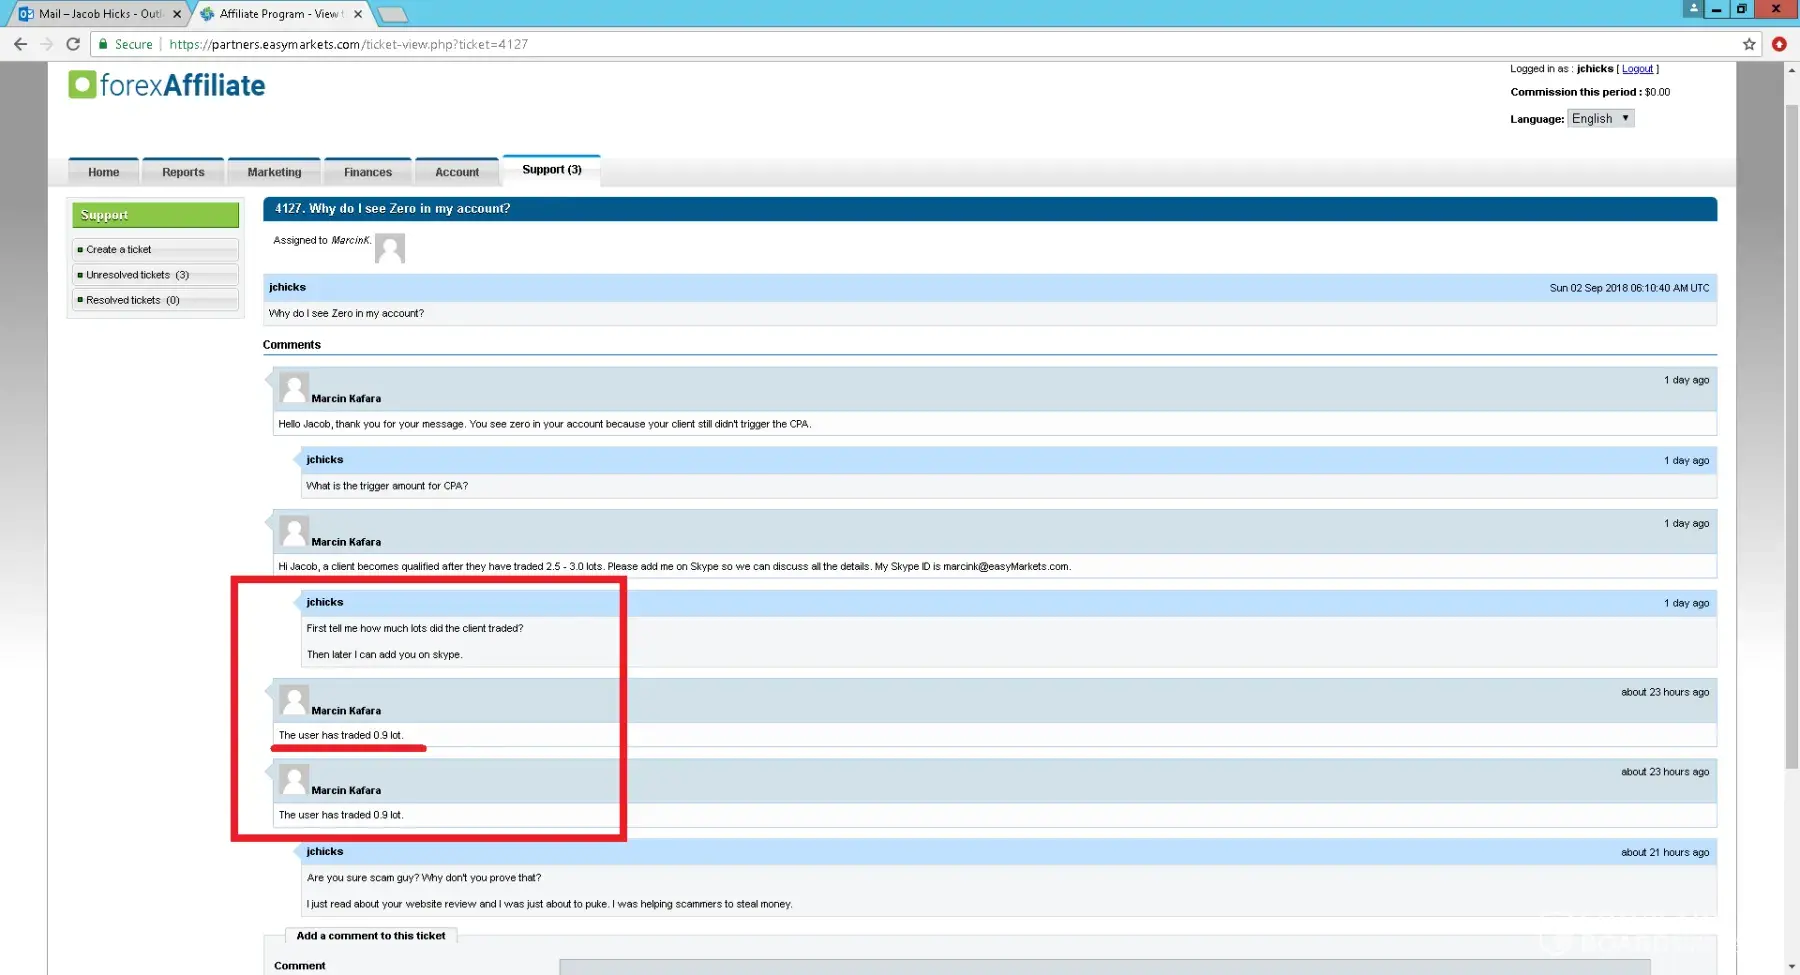Open the Finances tab
This screenshot has width=1800, height=975.
click(368, 172)
